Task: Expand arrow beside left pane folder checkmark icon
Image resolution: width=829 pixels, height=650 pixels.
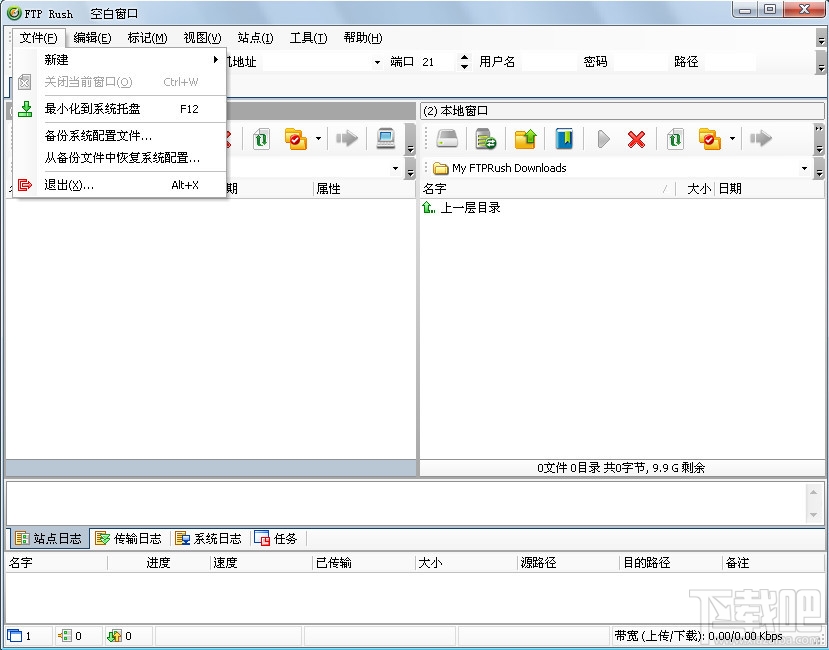Action: pyautogui.click(x=318, y=139)
